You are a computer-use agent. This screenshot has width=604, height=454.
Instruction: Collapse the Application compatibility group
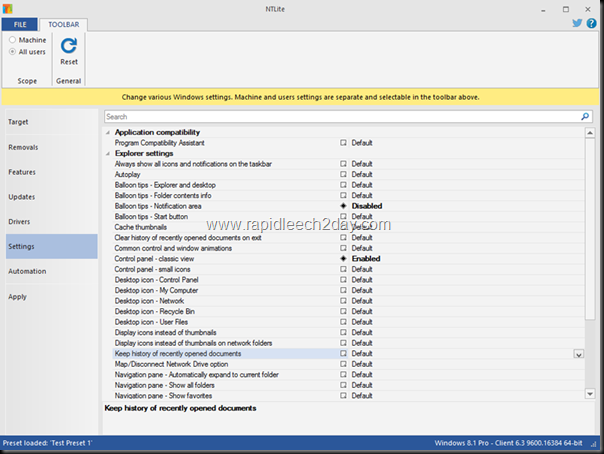(x=108, y=132)
